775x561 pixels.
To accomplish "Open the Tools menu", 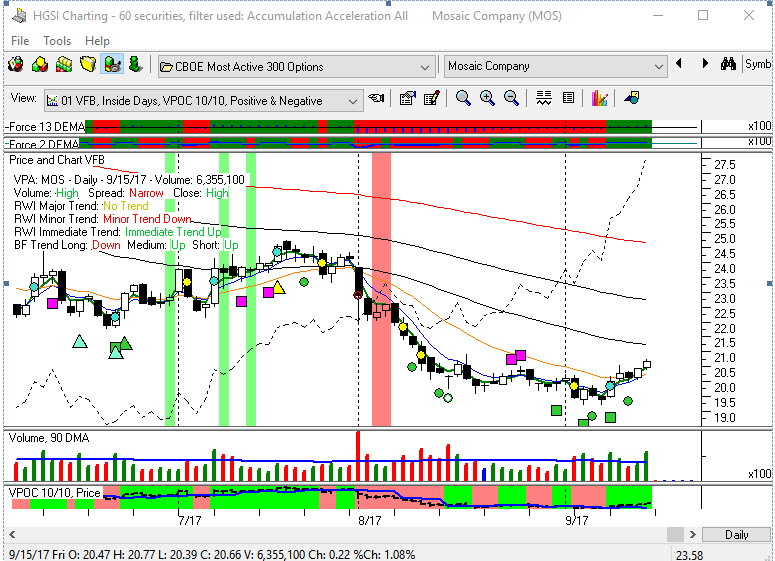I will [57, 41].
